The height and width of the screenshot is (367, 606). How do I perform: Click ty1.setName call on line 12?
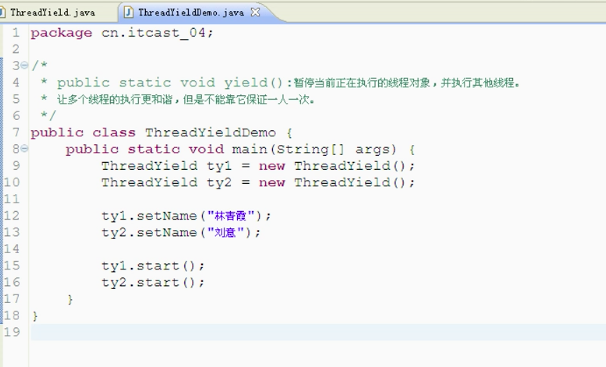pos(186,216)
